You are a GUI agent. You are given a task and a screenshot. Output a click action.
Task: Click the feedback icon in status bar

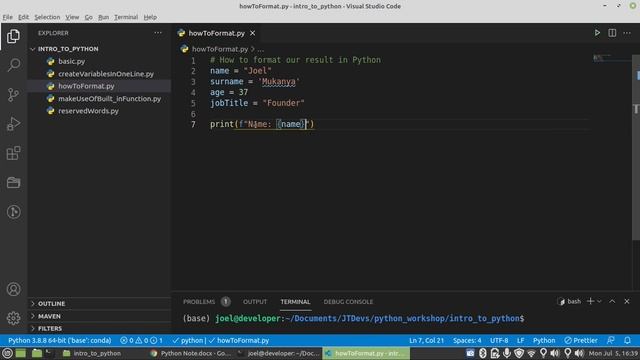pyautogui.click(x=611, y=340)
